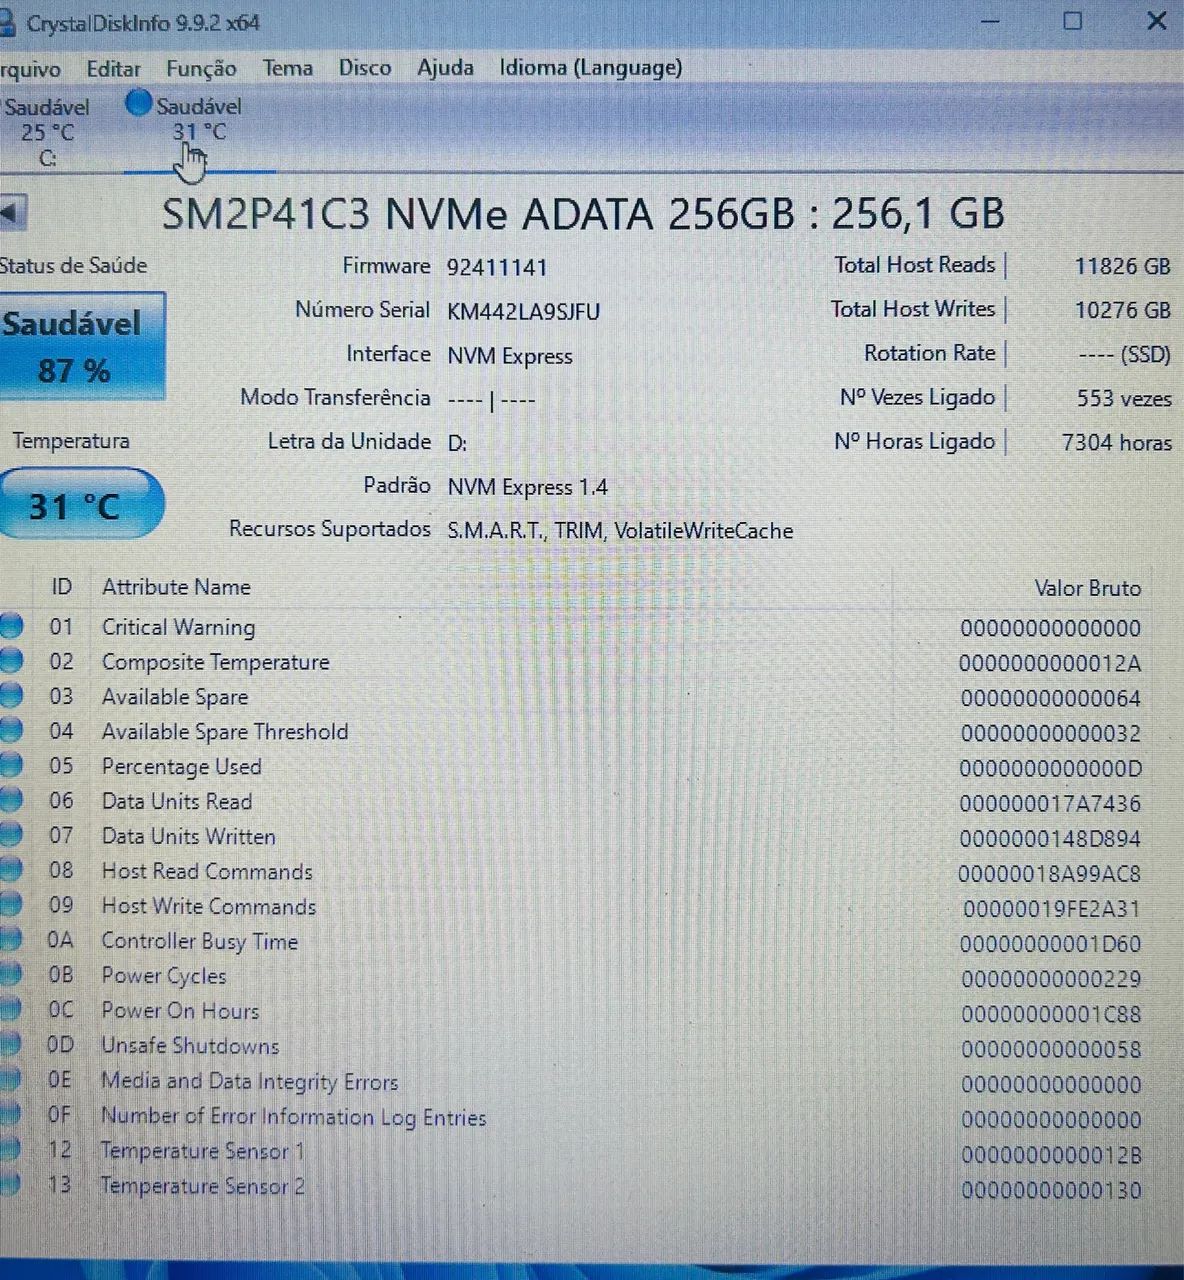Open the Ajuda menu
This screenshot has height=1280, width=1184.
(445, 68)
